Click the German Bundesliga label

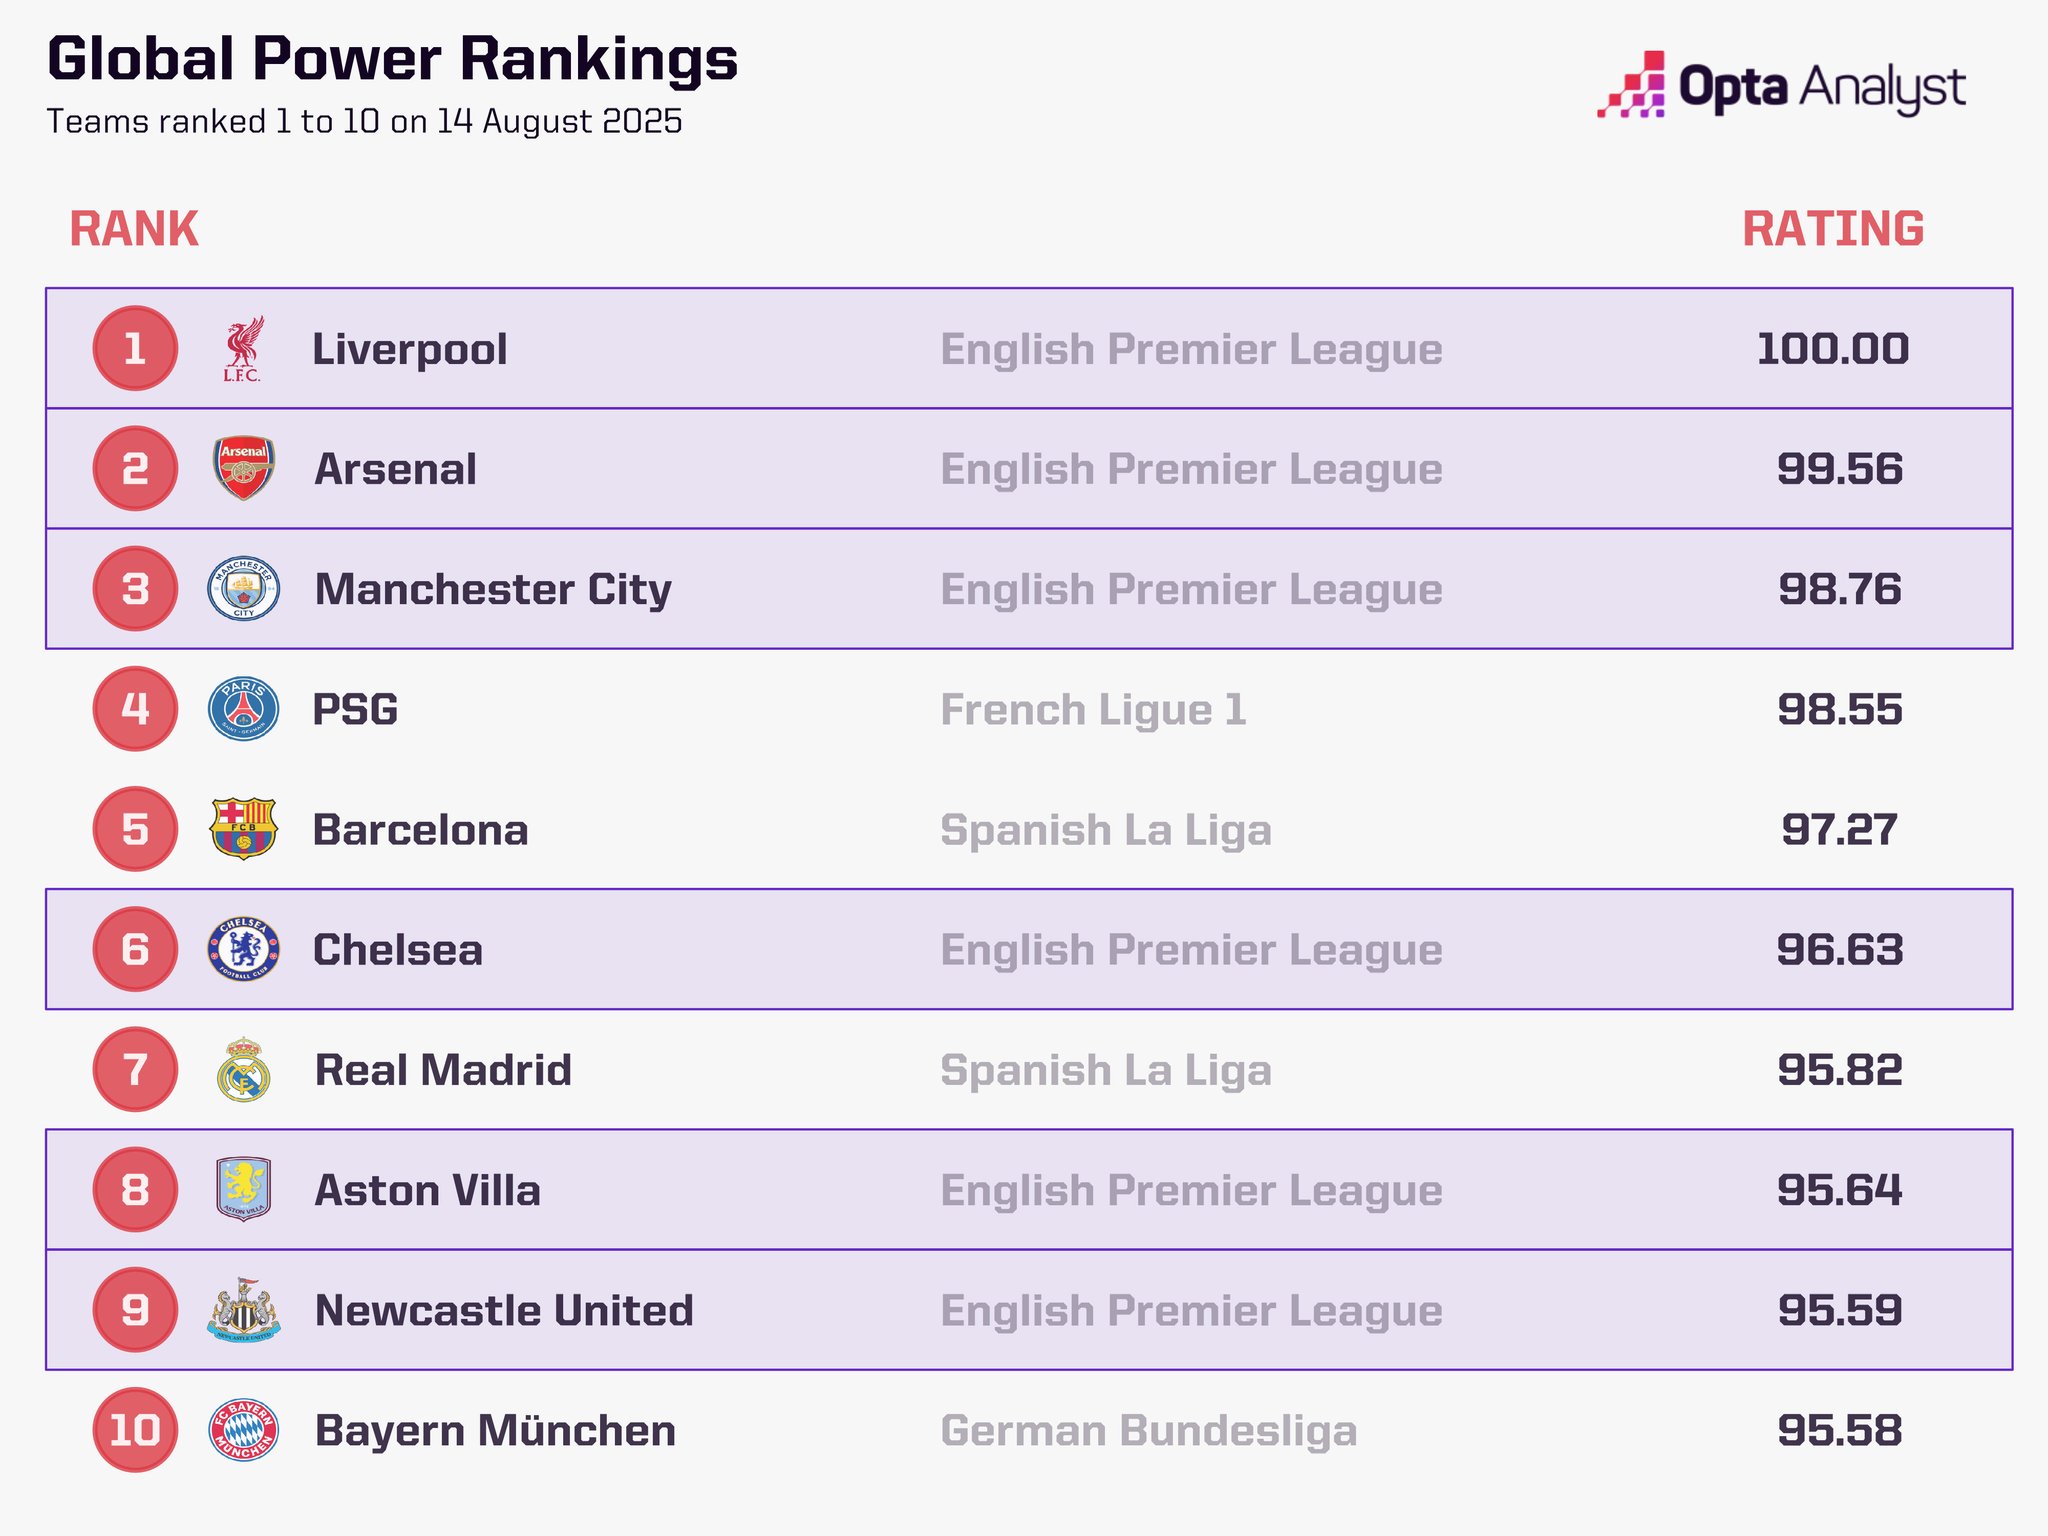point(1148,1431)
